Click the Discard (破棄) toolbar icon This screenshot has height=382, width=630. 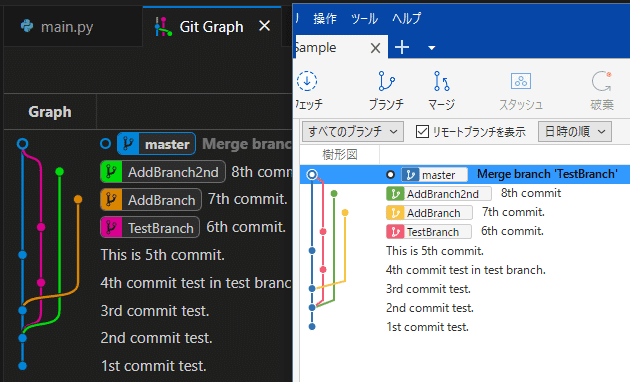(602, 81)
